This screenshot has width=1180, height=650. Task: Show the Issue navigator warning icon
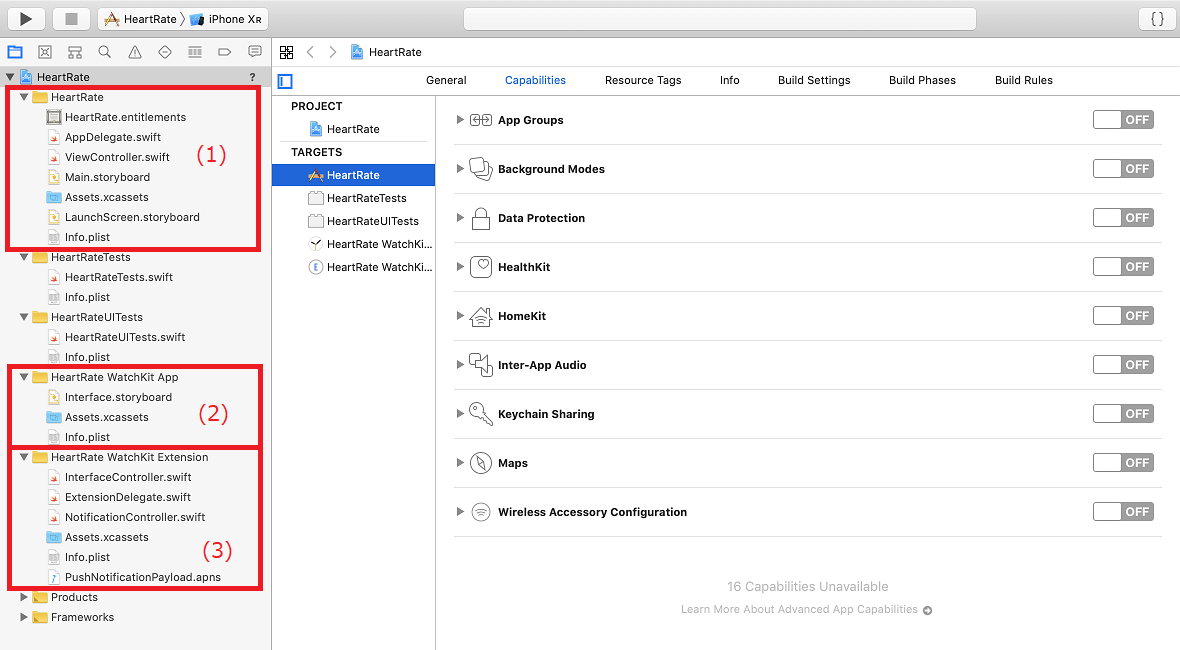click(x=135, y=52)
